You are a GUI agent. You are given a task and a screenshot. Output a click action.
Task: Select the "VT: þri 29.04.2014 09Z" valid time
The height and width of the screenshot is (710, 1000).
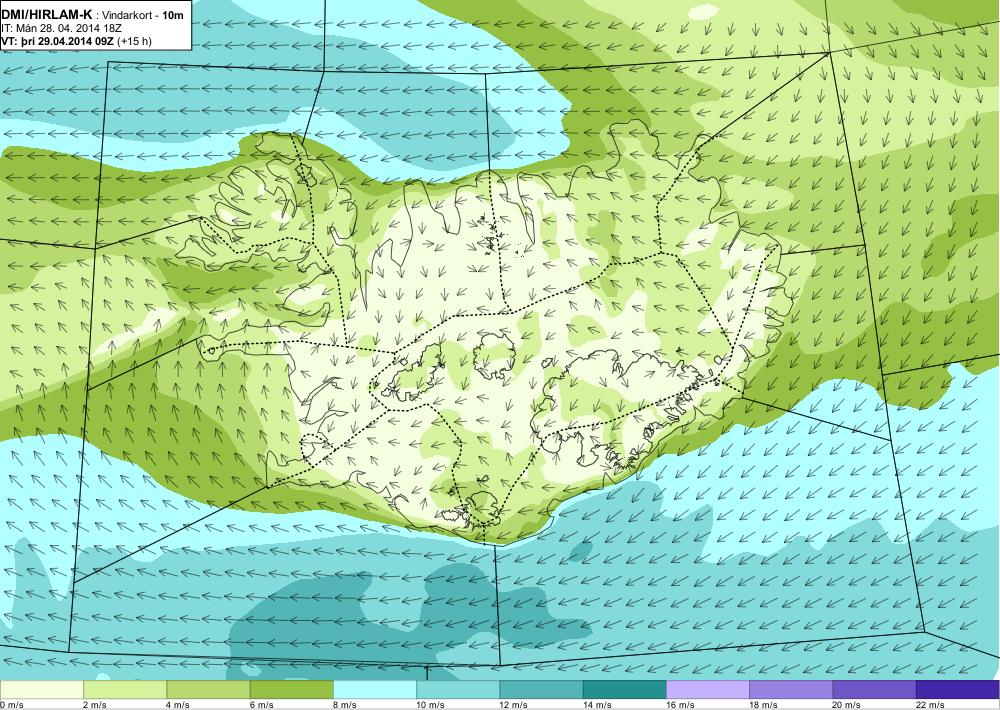pyautogui.click(x=57, y=41)
